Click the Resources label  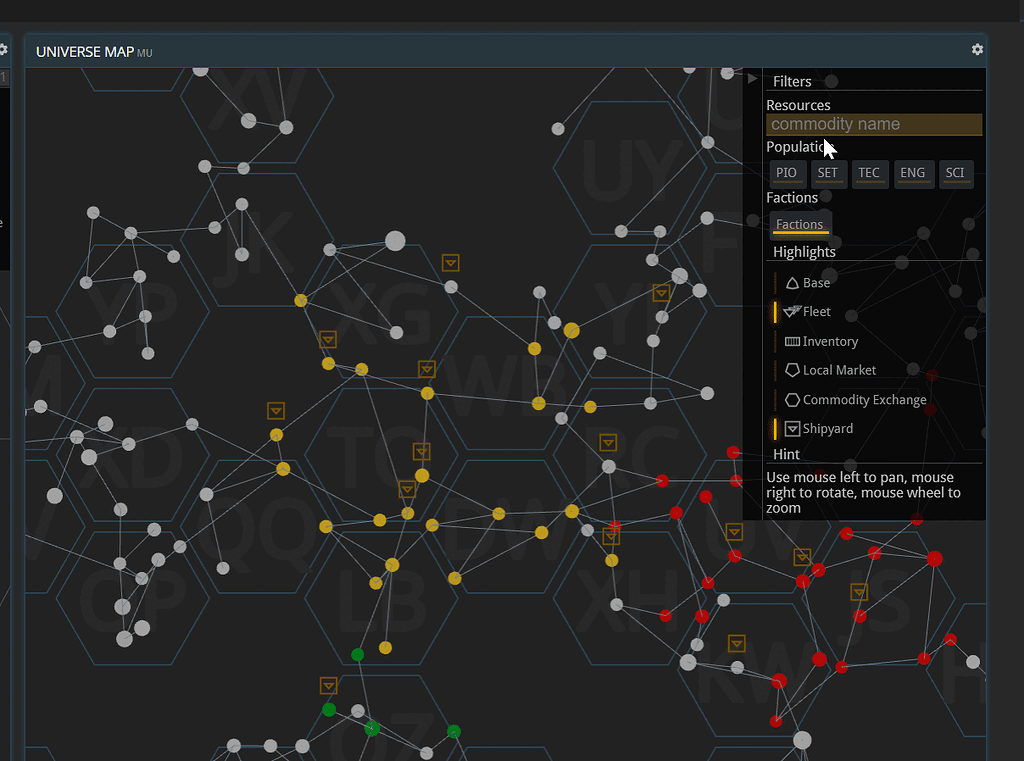pyautogui.click(x=798, y=105)
